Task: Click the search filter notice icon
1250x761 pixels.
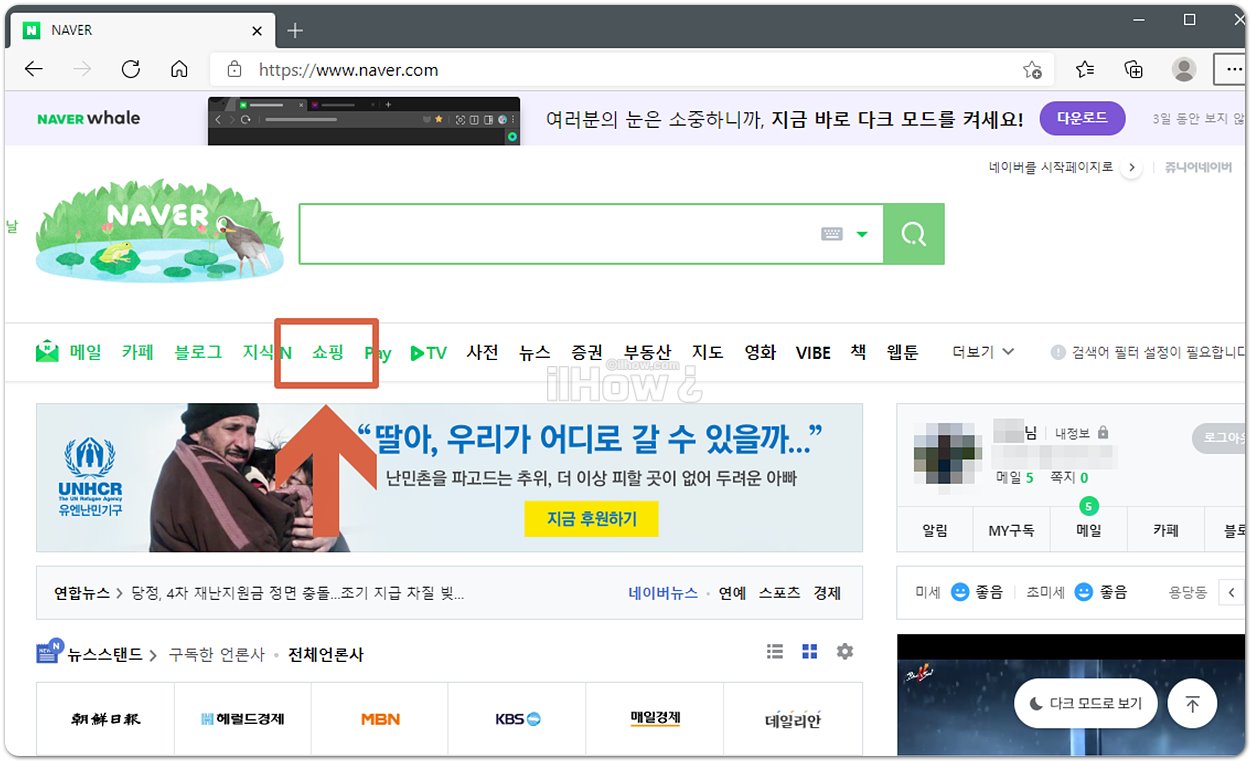Action: click(x=1058, y=352)
